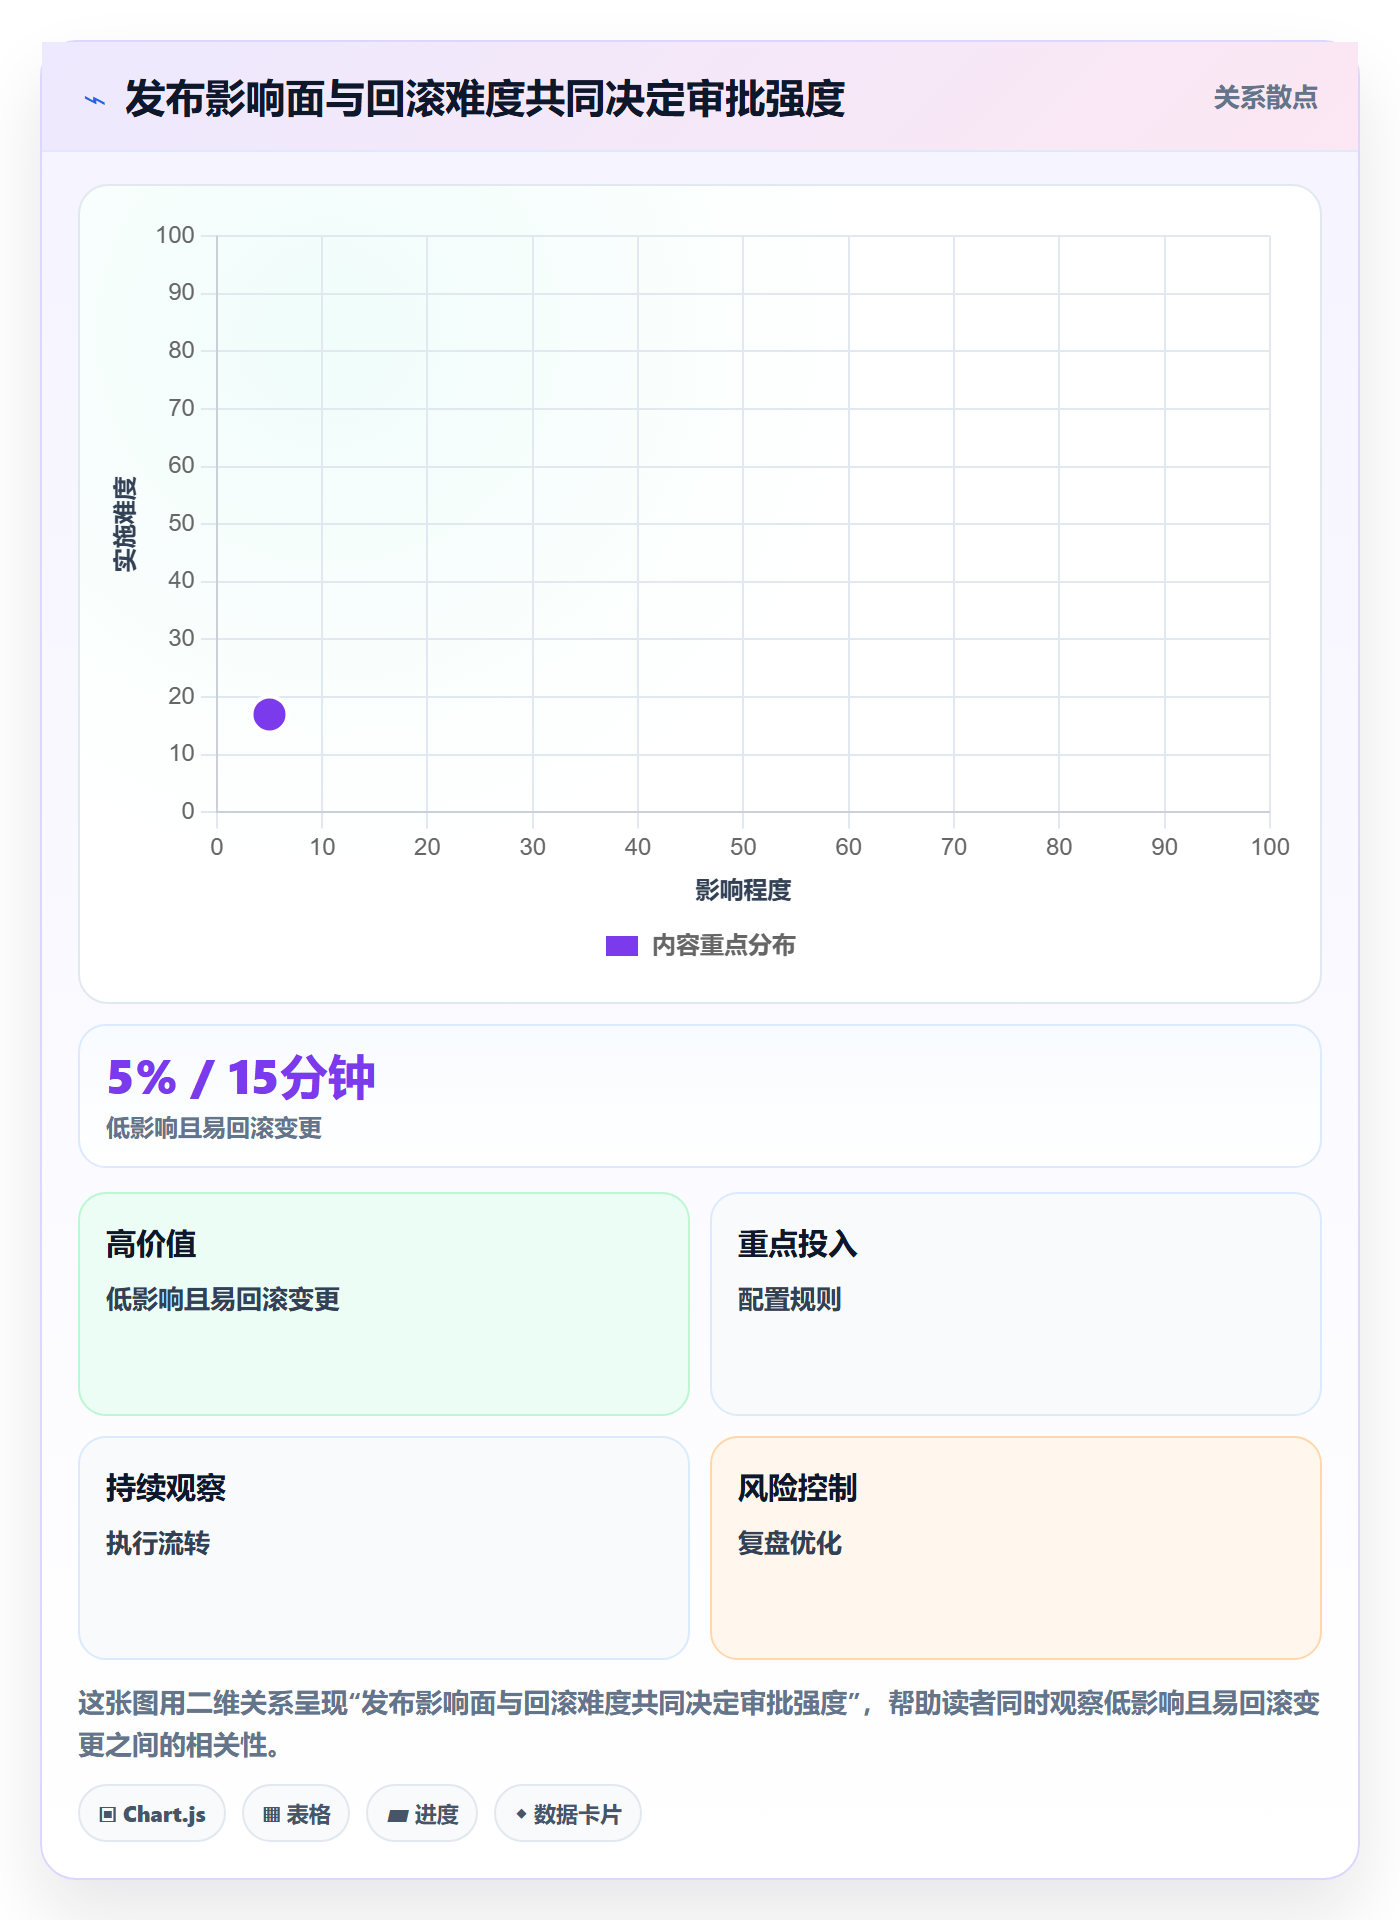This screenshot has width=1400, height=1920.
Task: Click the 实施难度 y-axis title
Action: click(x=125, y=524)
